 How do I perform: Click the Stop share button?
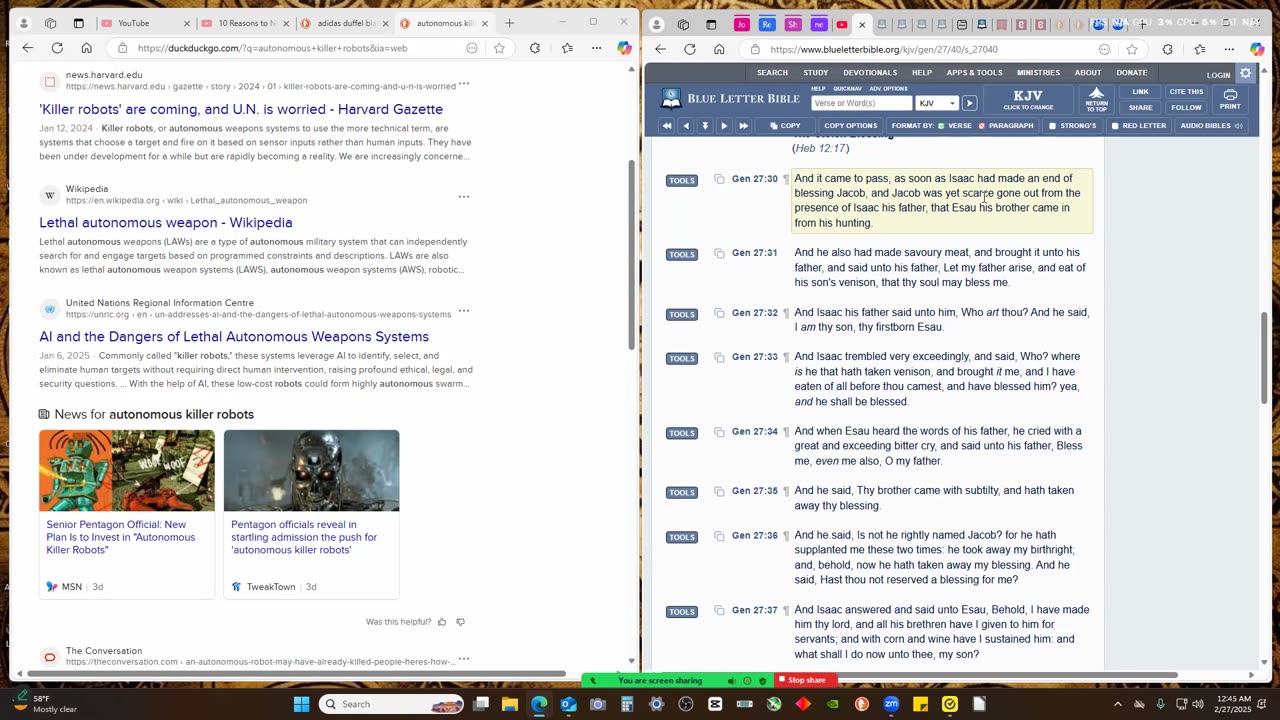tap(802, 681)
